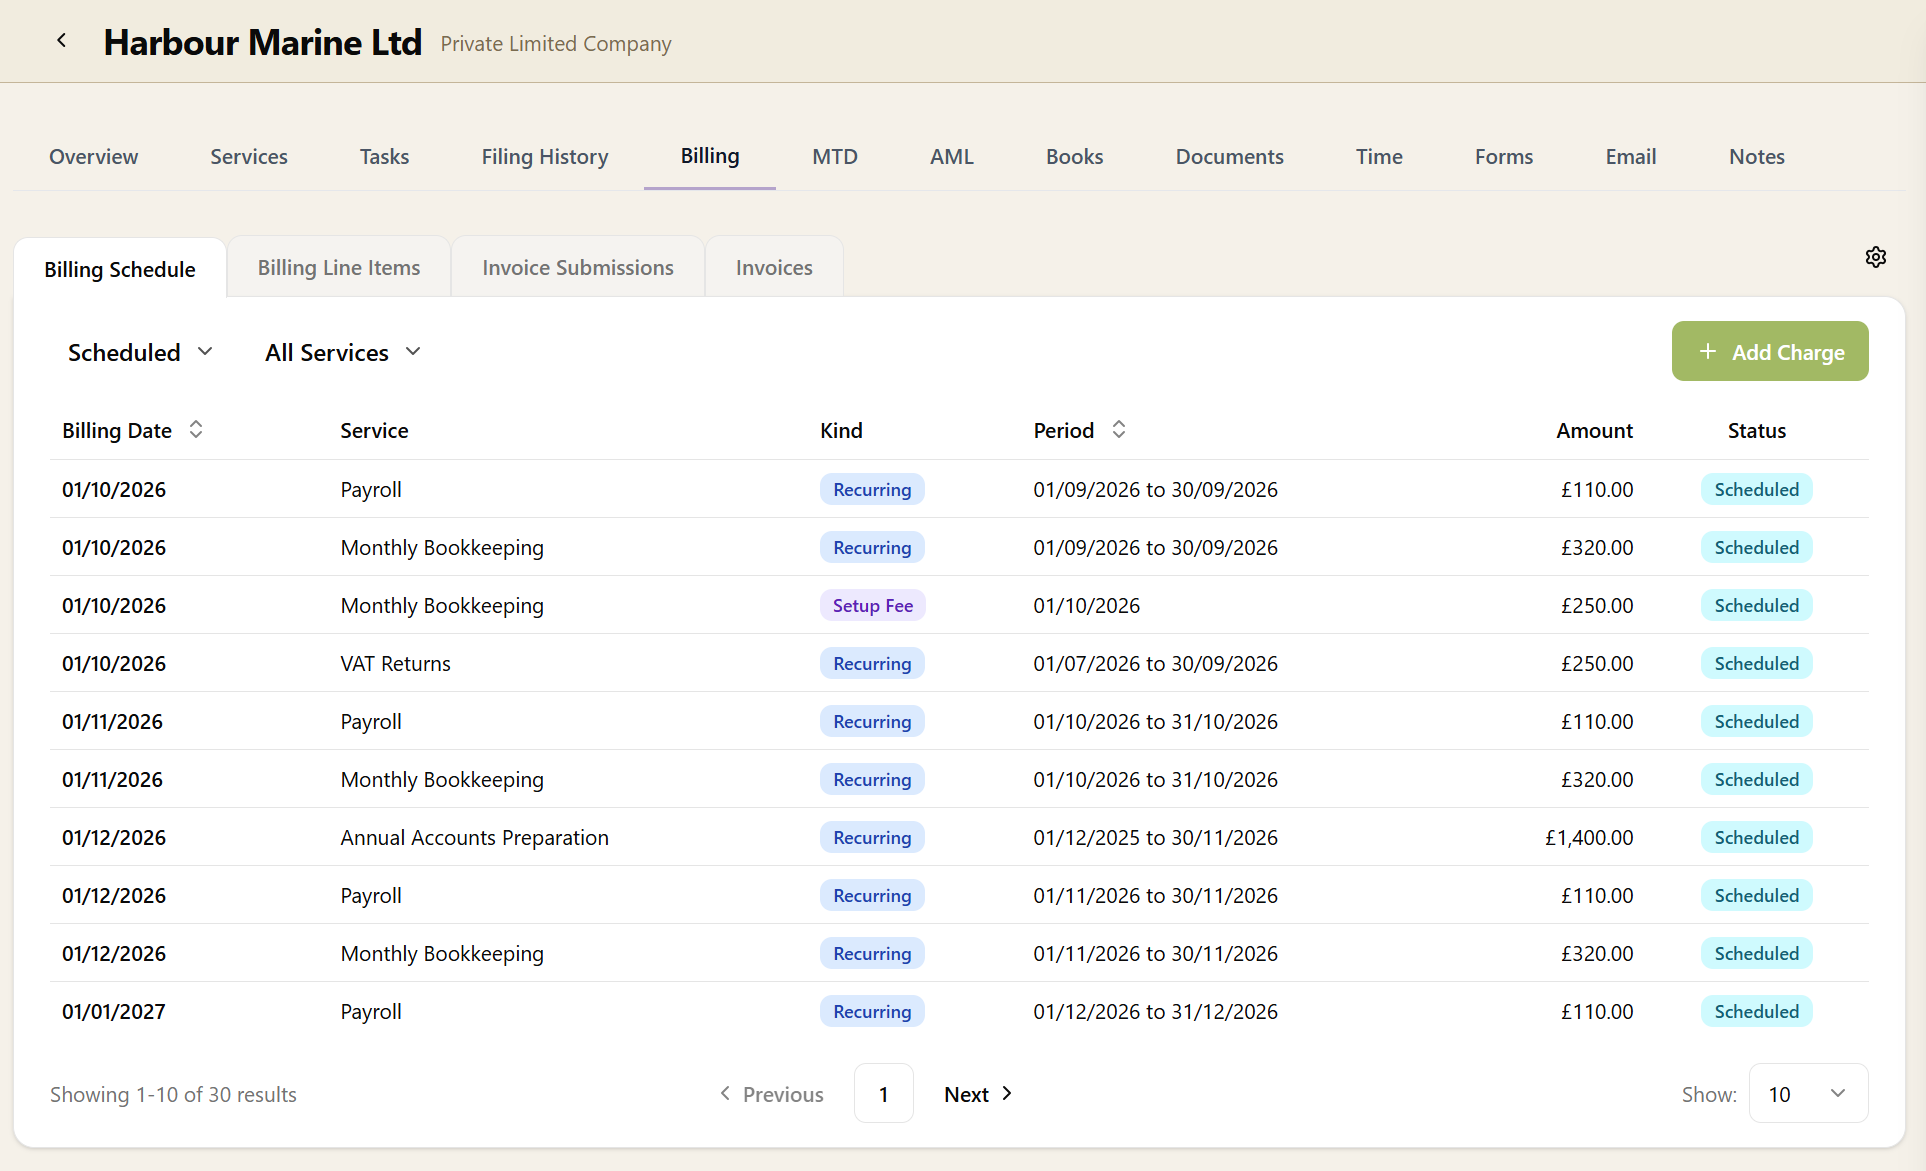
Task: Click Annual Accounts Preparation service name
Action: pos(475,838)
